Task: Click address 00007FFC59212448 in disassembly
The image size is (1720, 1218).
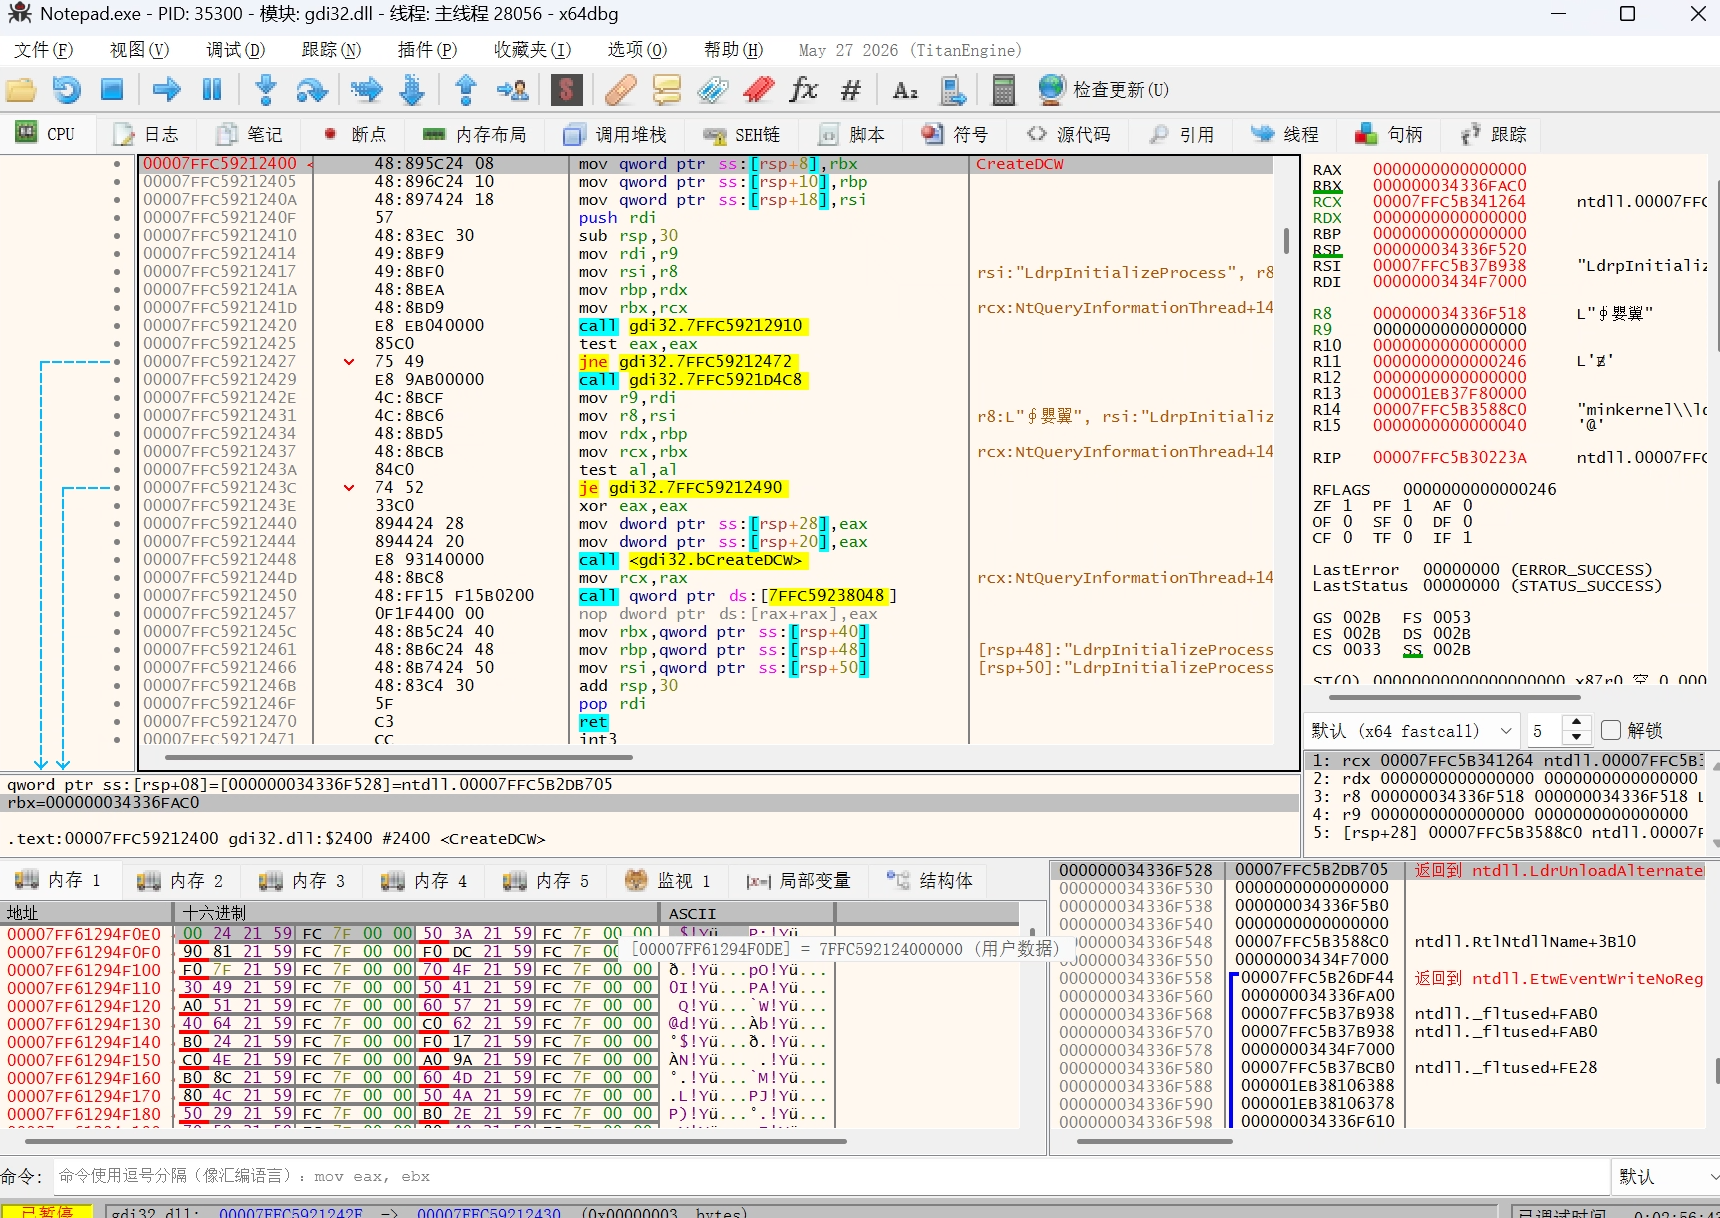Action: 220,560
